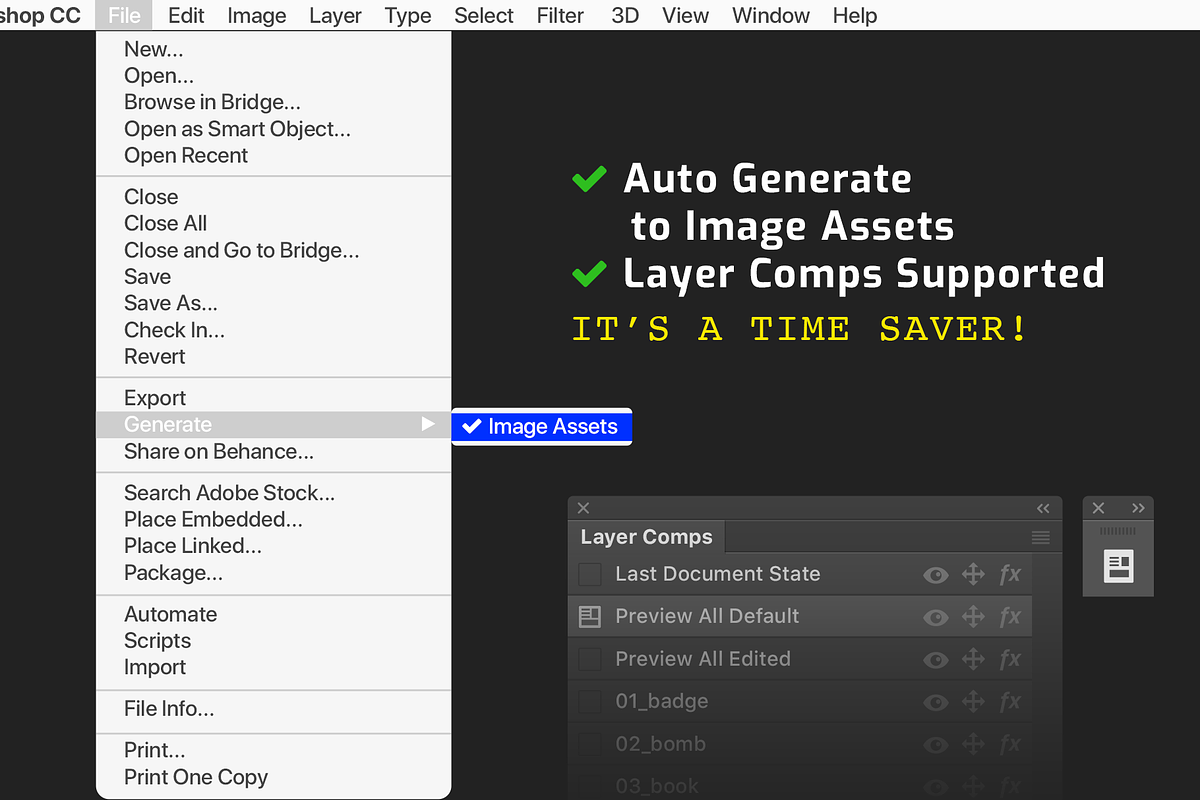
Task: Toggle position icon for Preview All Edited
Action: [973, 659]
